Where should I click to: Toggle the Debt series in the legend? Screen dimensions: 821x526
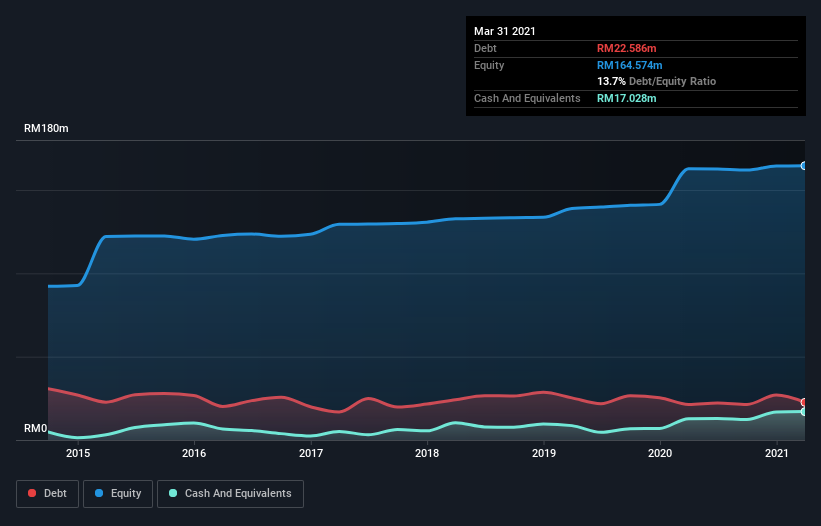click(46, 493)
